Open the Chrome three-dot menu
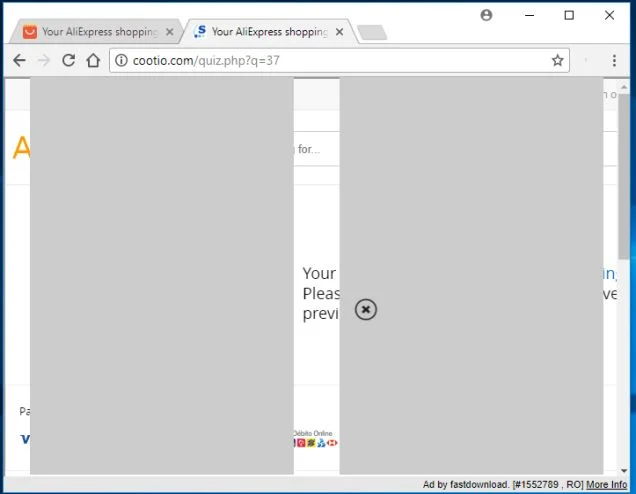This screenshot has width=636, height=494. tap(614, 60)
